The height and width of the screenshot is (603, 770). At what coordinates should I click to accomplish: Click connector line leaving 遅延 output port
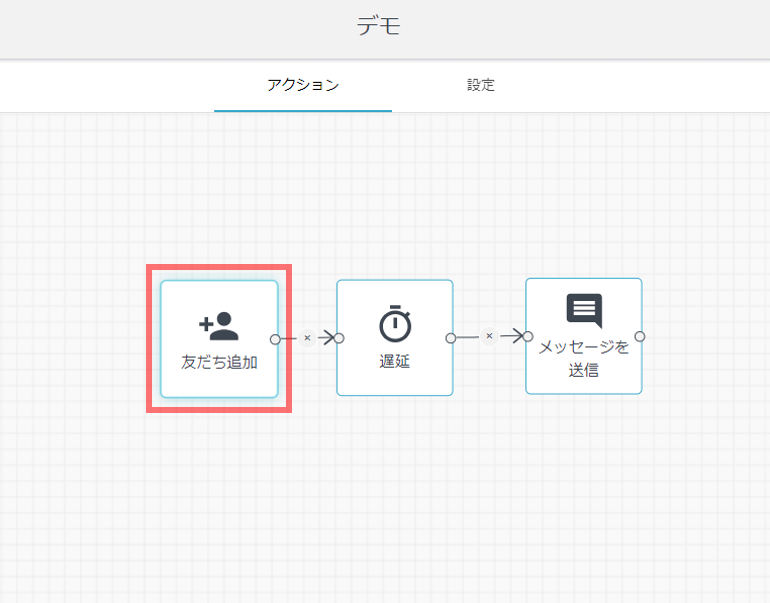click(x=468, y=337)
